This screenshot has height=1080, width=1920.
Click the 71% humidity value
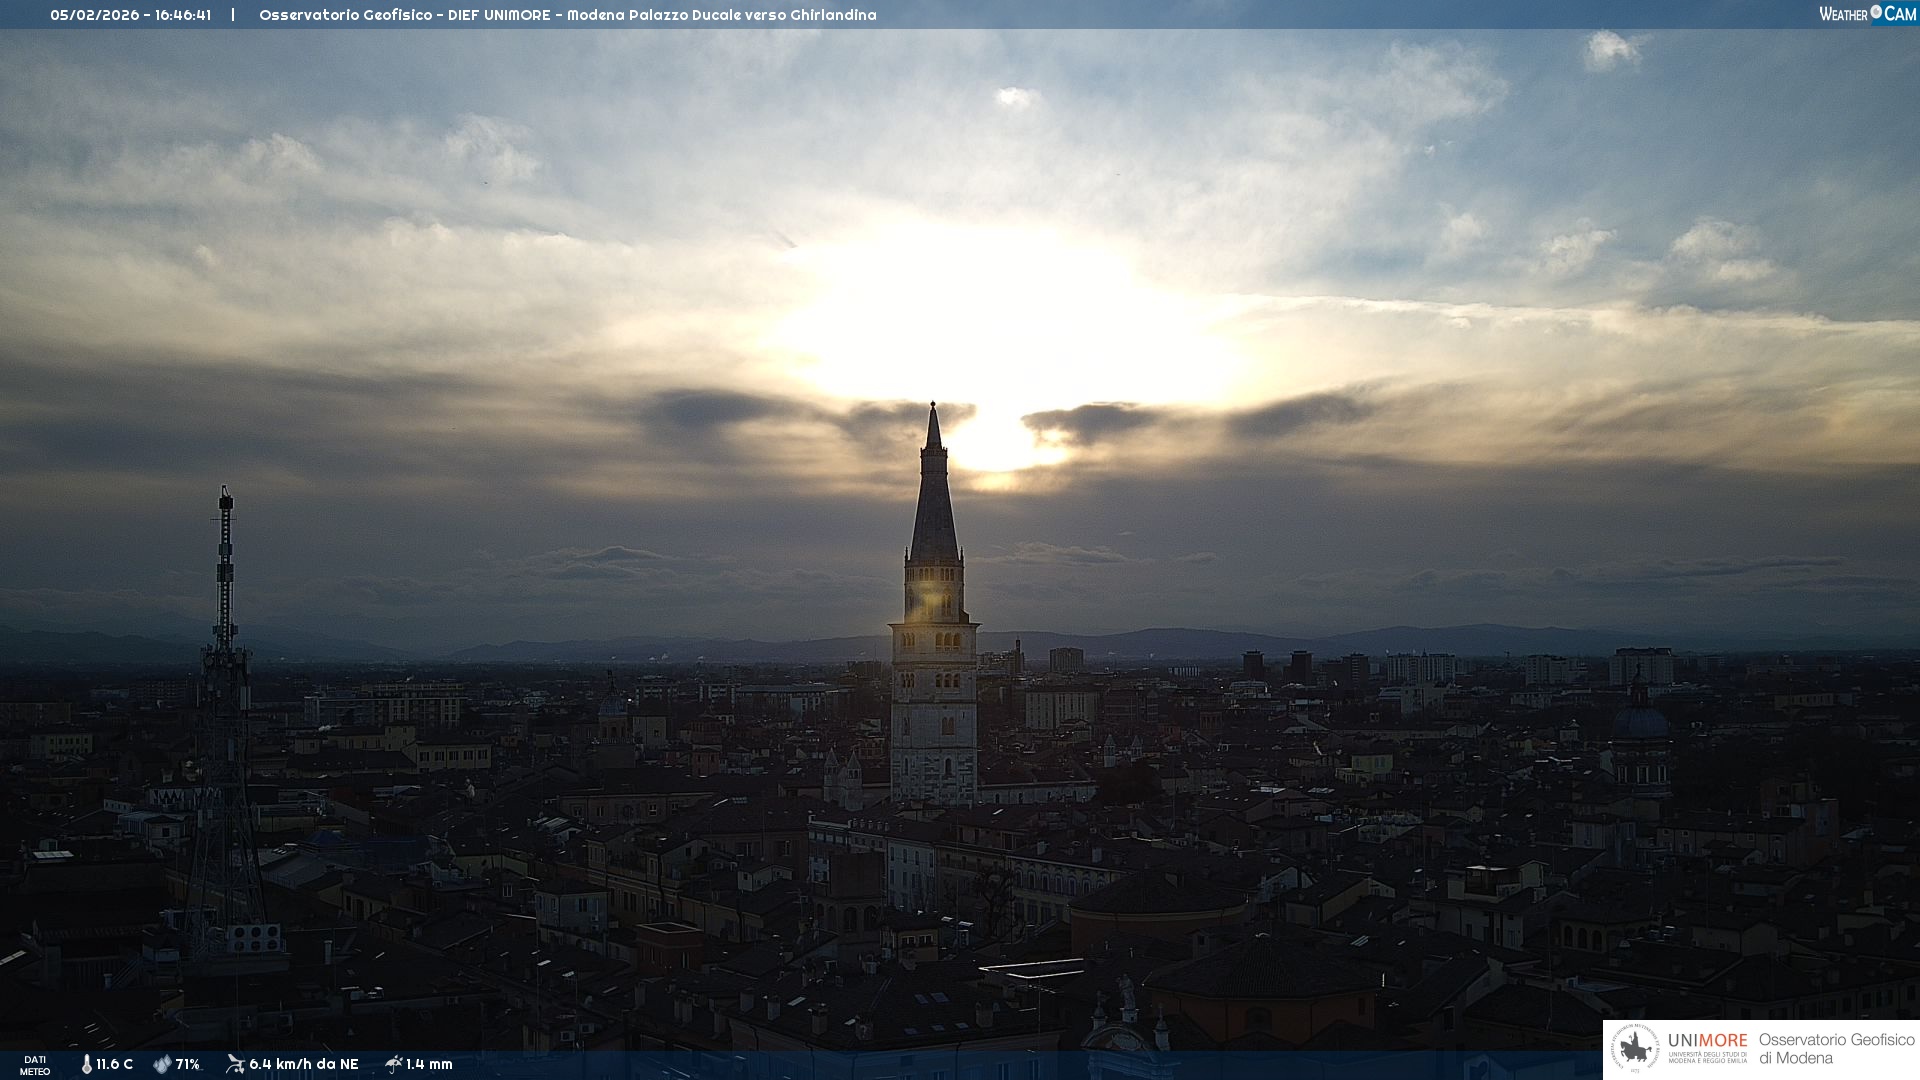[188, 1064]
